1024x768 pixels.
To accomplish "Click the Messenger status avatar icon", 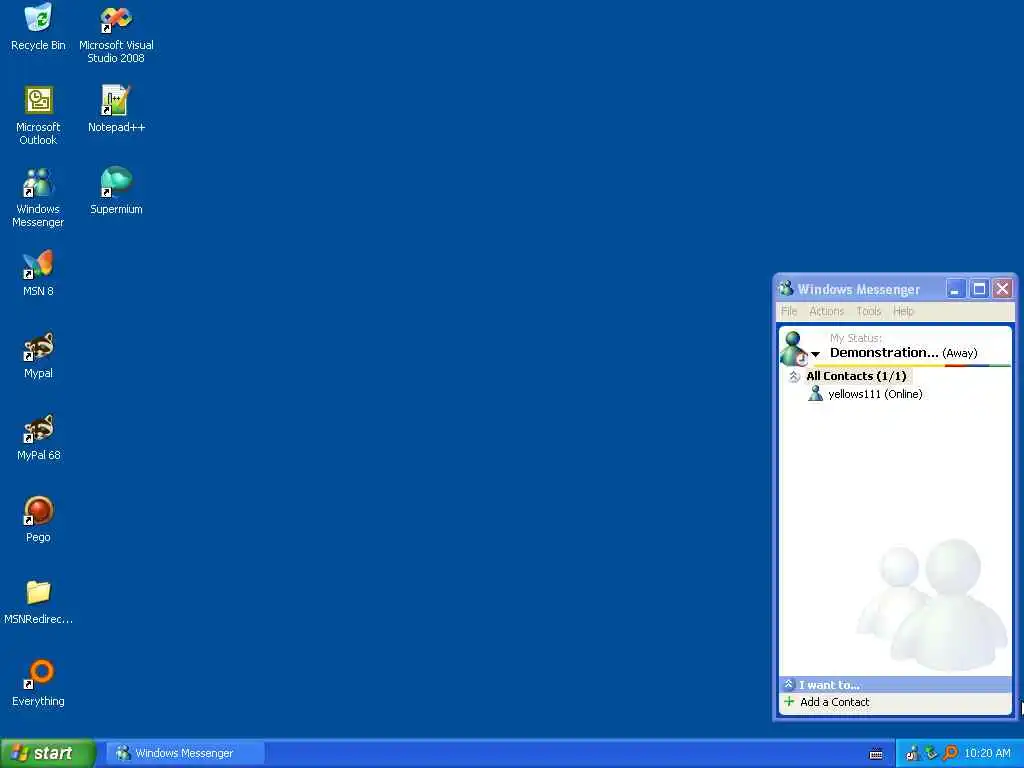I will 794,349.
